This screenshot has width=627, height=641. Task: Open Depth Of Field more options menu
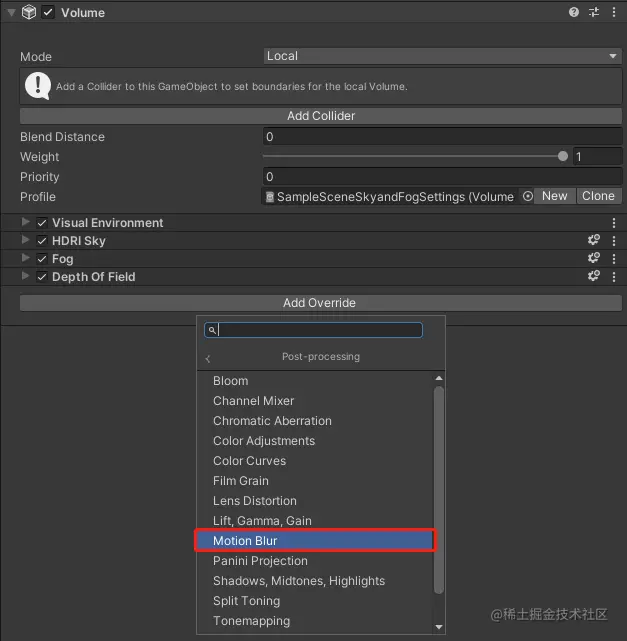pyautogui.click(x=614, y=277)
